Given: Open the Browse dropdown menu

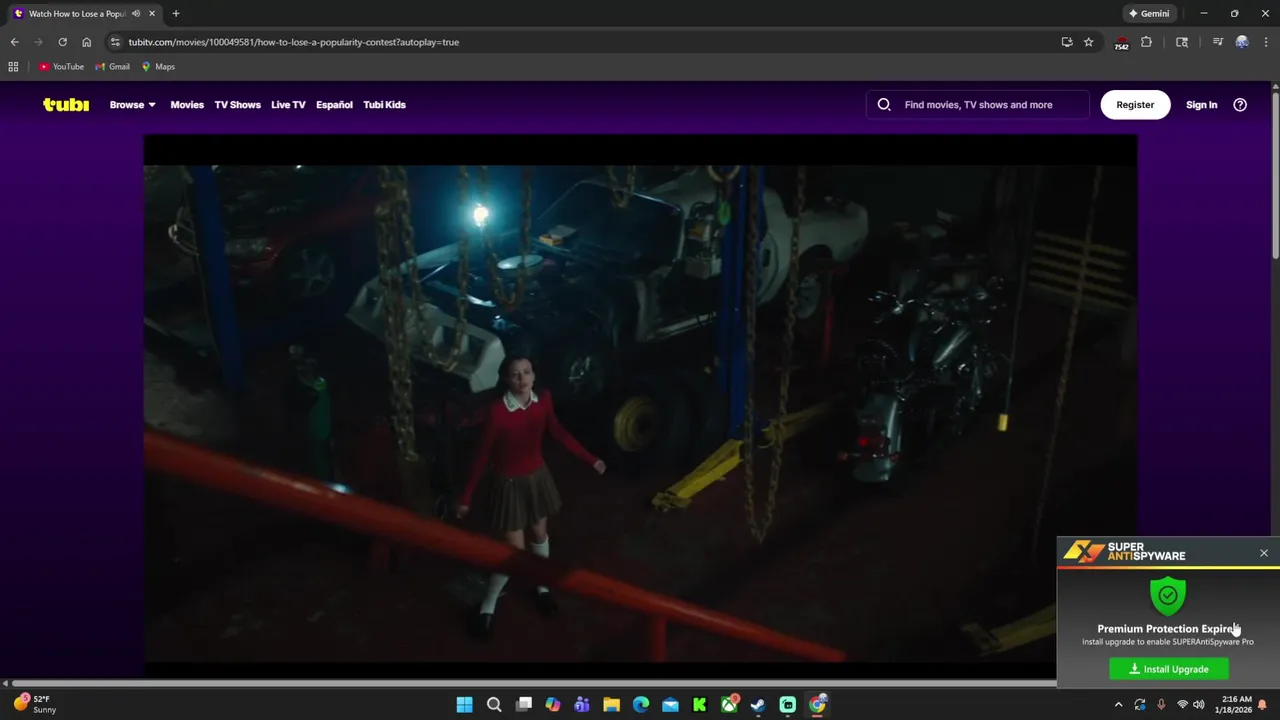Looking at the screenshot, I should pyautogui.click(x=132, y=104).
